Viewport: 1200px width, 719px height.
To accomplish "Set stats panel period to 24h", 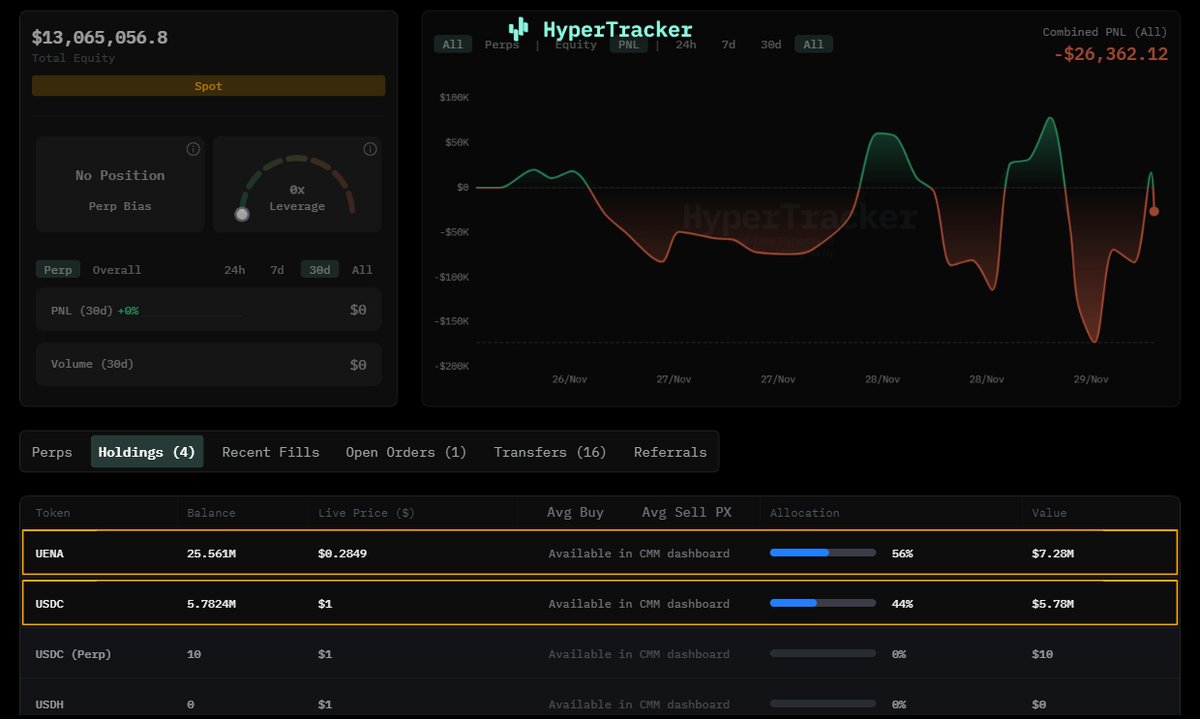I will click(x=234, y=270).
